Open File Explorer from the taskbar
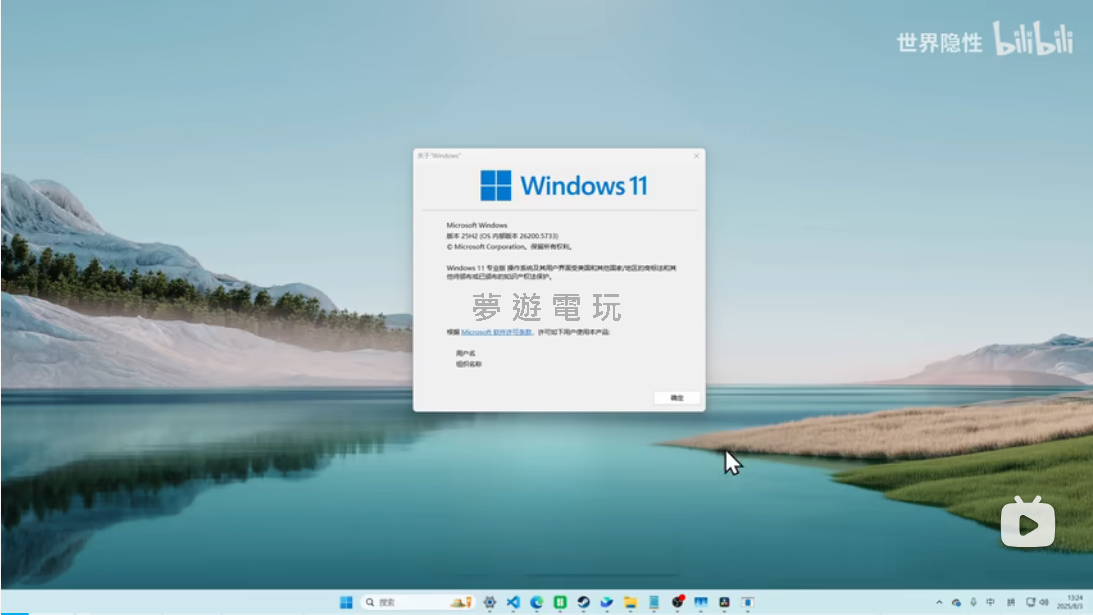1093x615 pixels. coord(631,602)
